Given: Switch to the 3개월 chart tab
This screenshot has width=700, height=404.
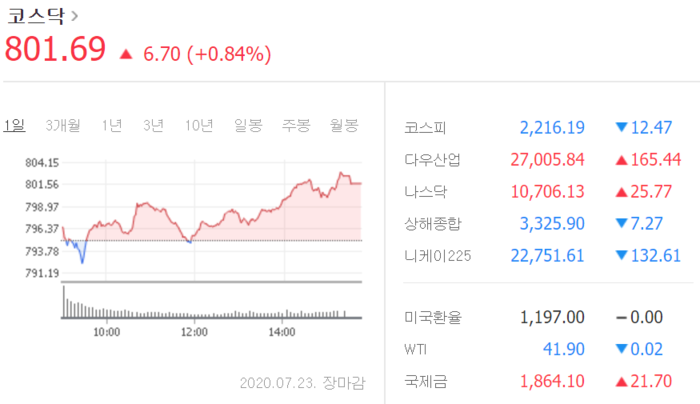Looking at the screenshot, I should click(x=63, y=125).
